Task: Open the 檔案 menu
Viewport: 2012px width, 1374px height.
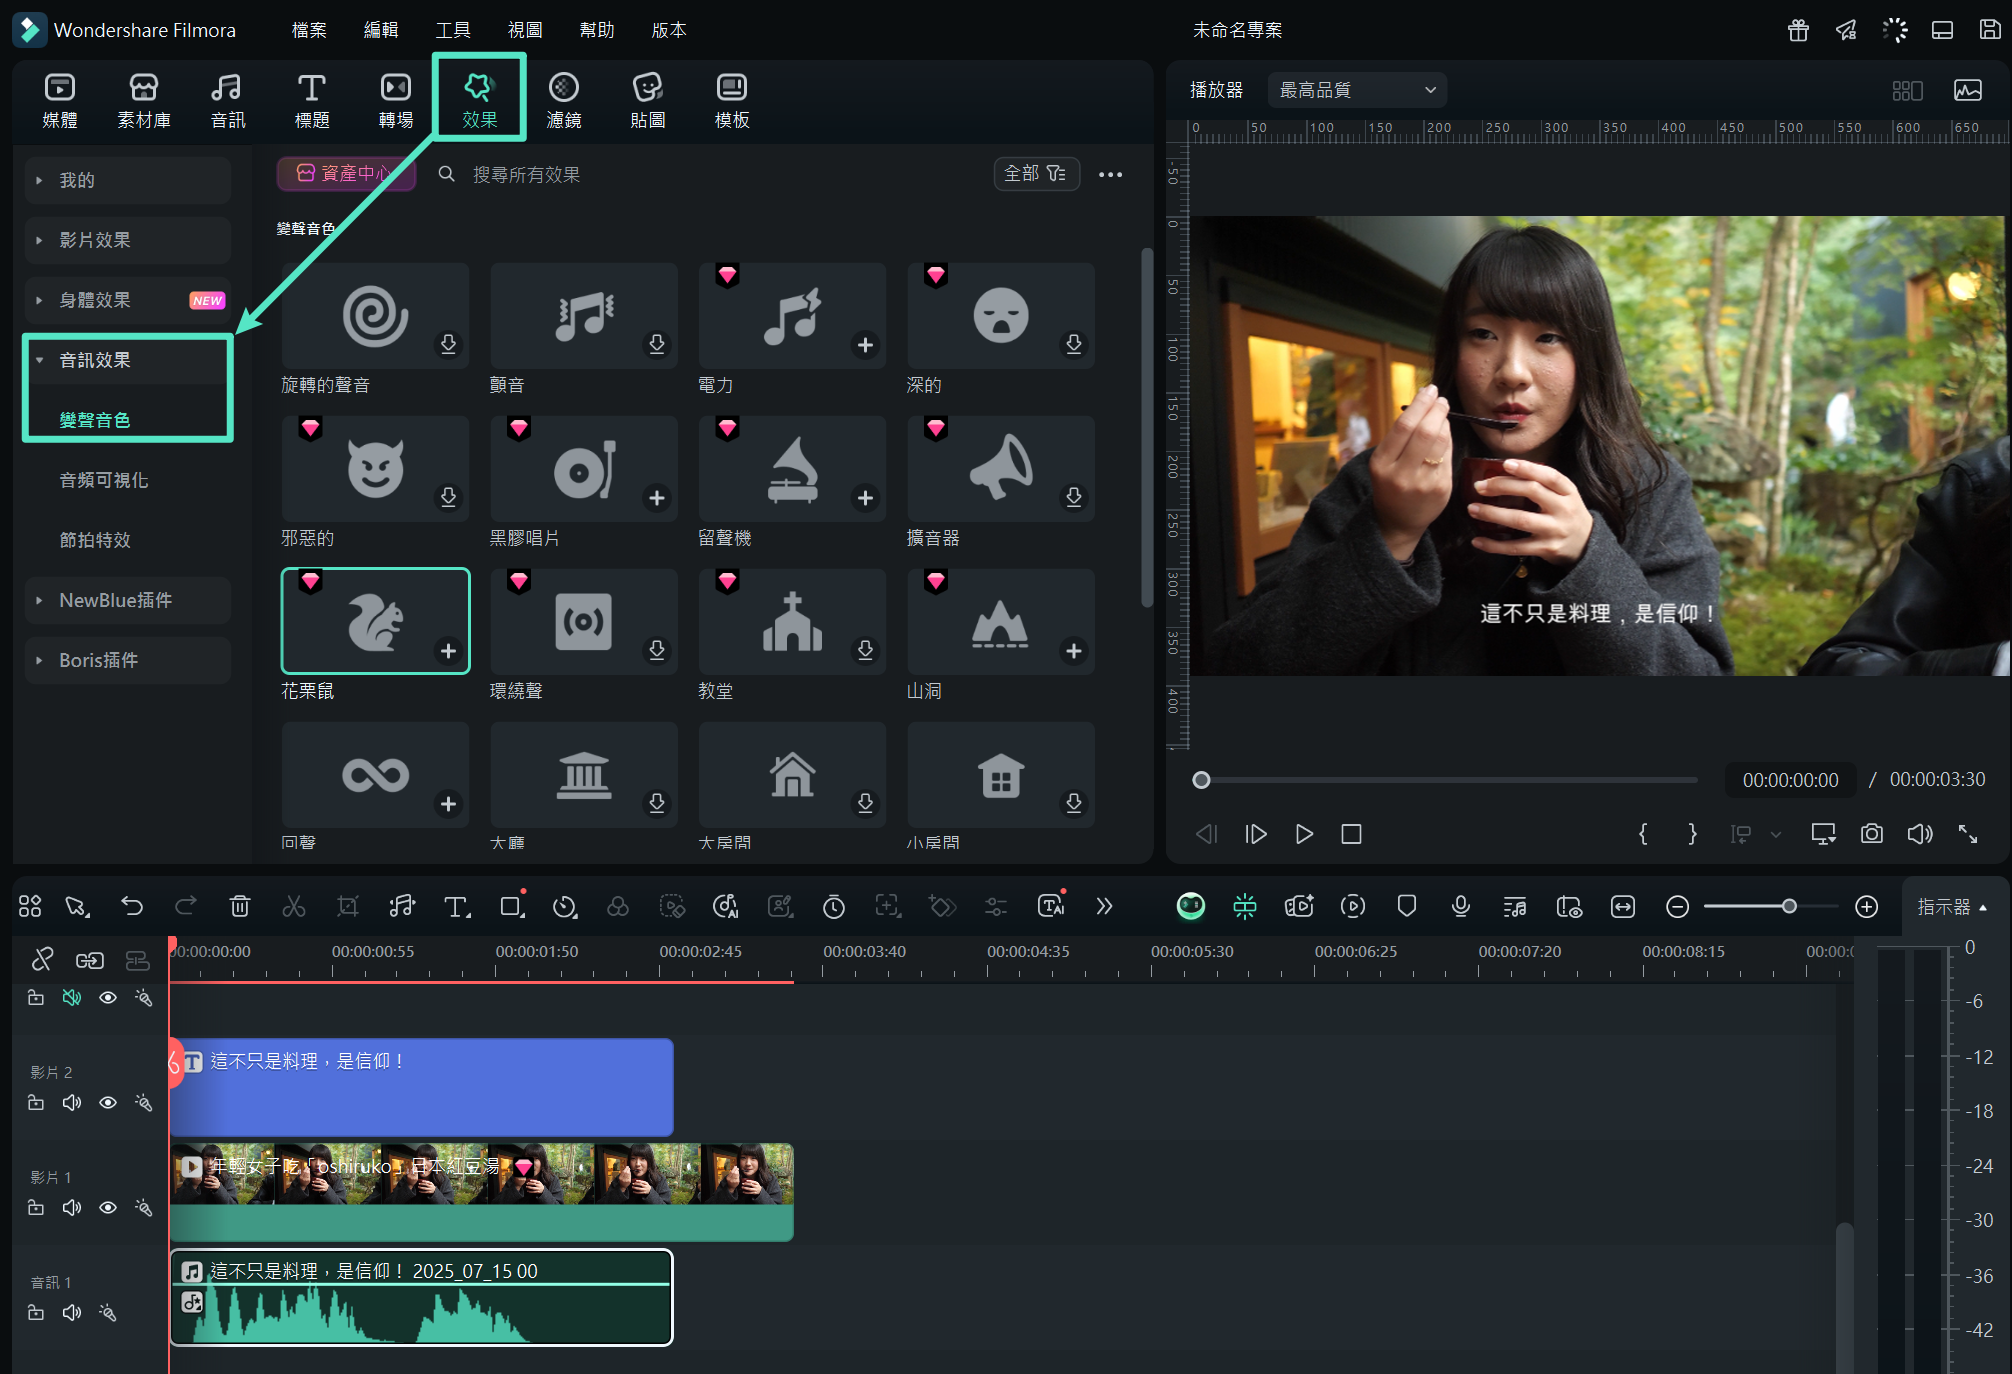Action: (x=309, y=30)
